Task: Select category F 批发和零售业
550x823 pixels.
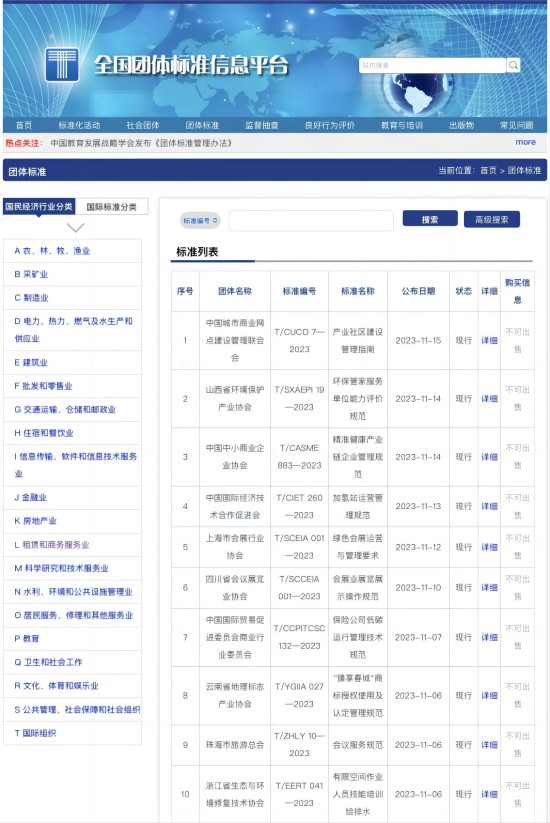Action: (x=43, y=386)
